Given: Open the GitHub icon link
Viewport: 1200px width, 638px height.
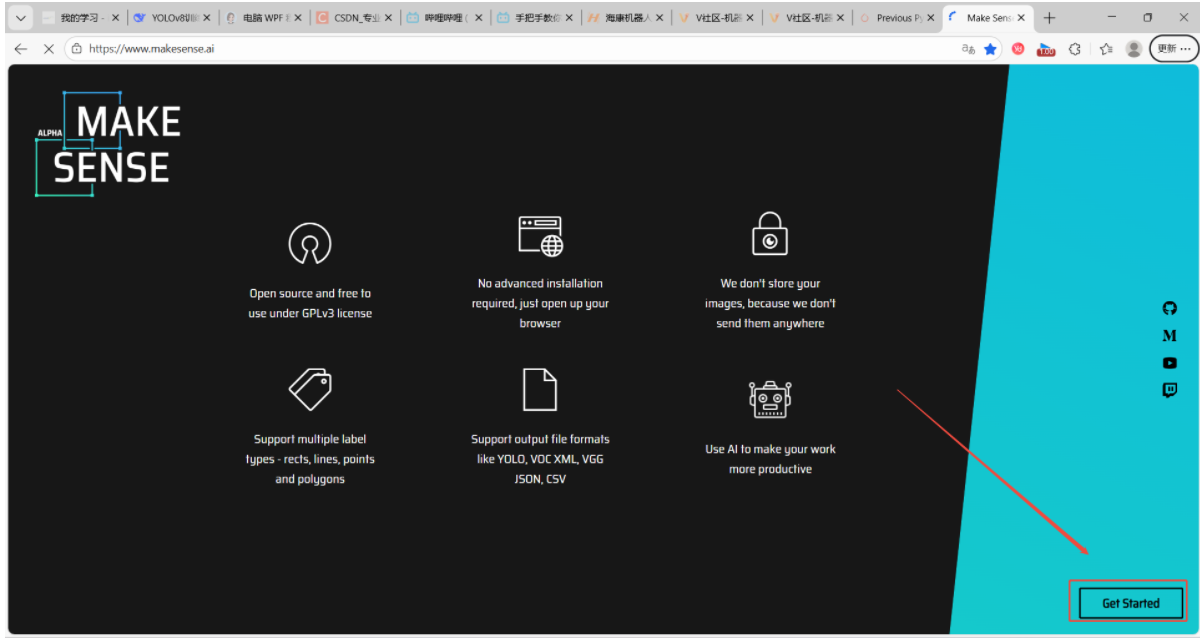Looking at the screenshot, I should pos(1170,308).
